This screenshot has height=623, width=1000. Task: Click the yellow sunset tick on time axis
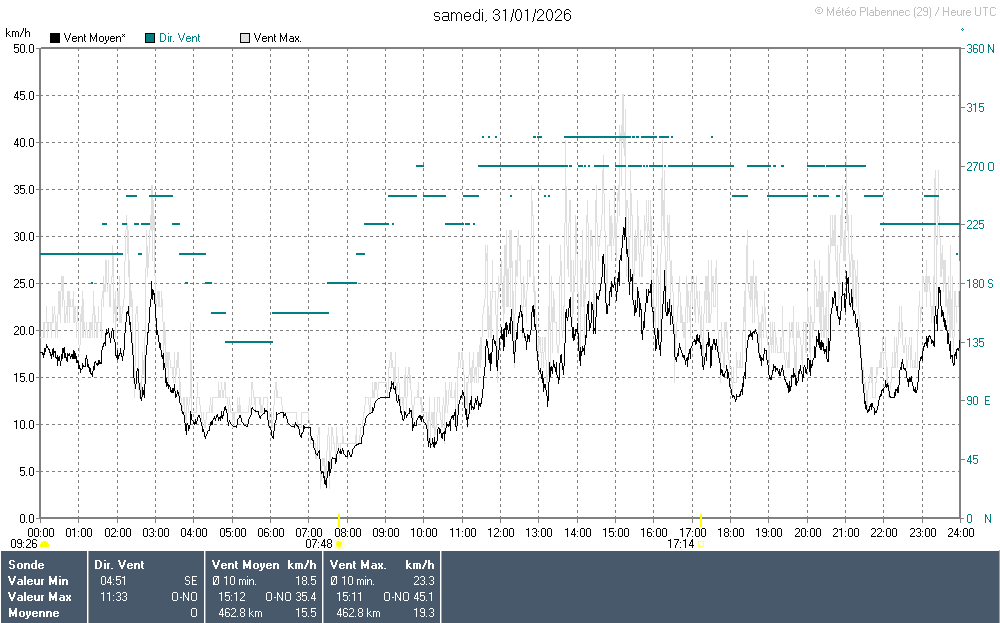pyautogui.click(x=700, y=519)
